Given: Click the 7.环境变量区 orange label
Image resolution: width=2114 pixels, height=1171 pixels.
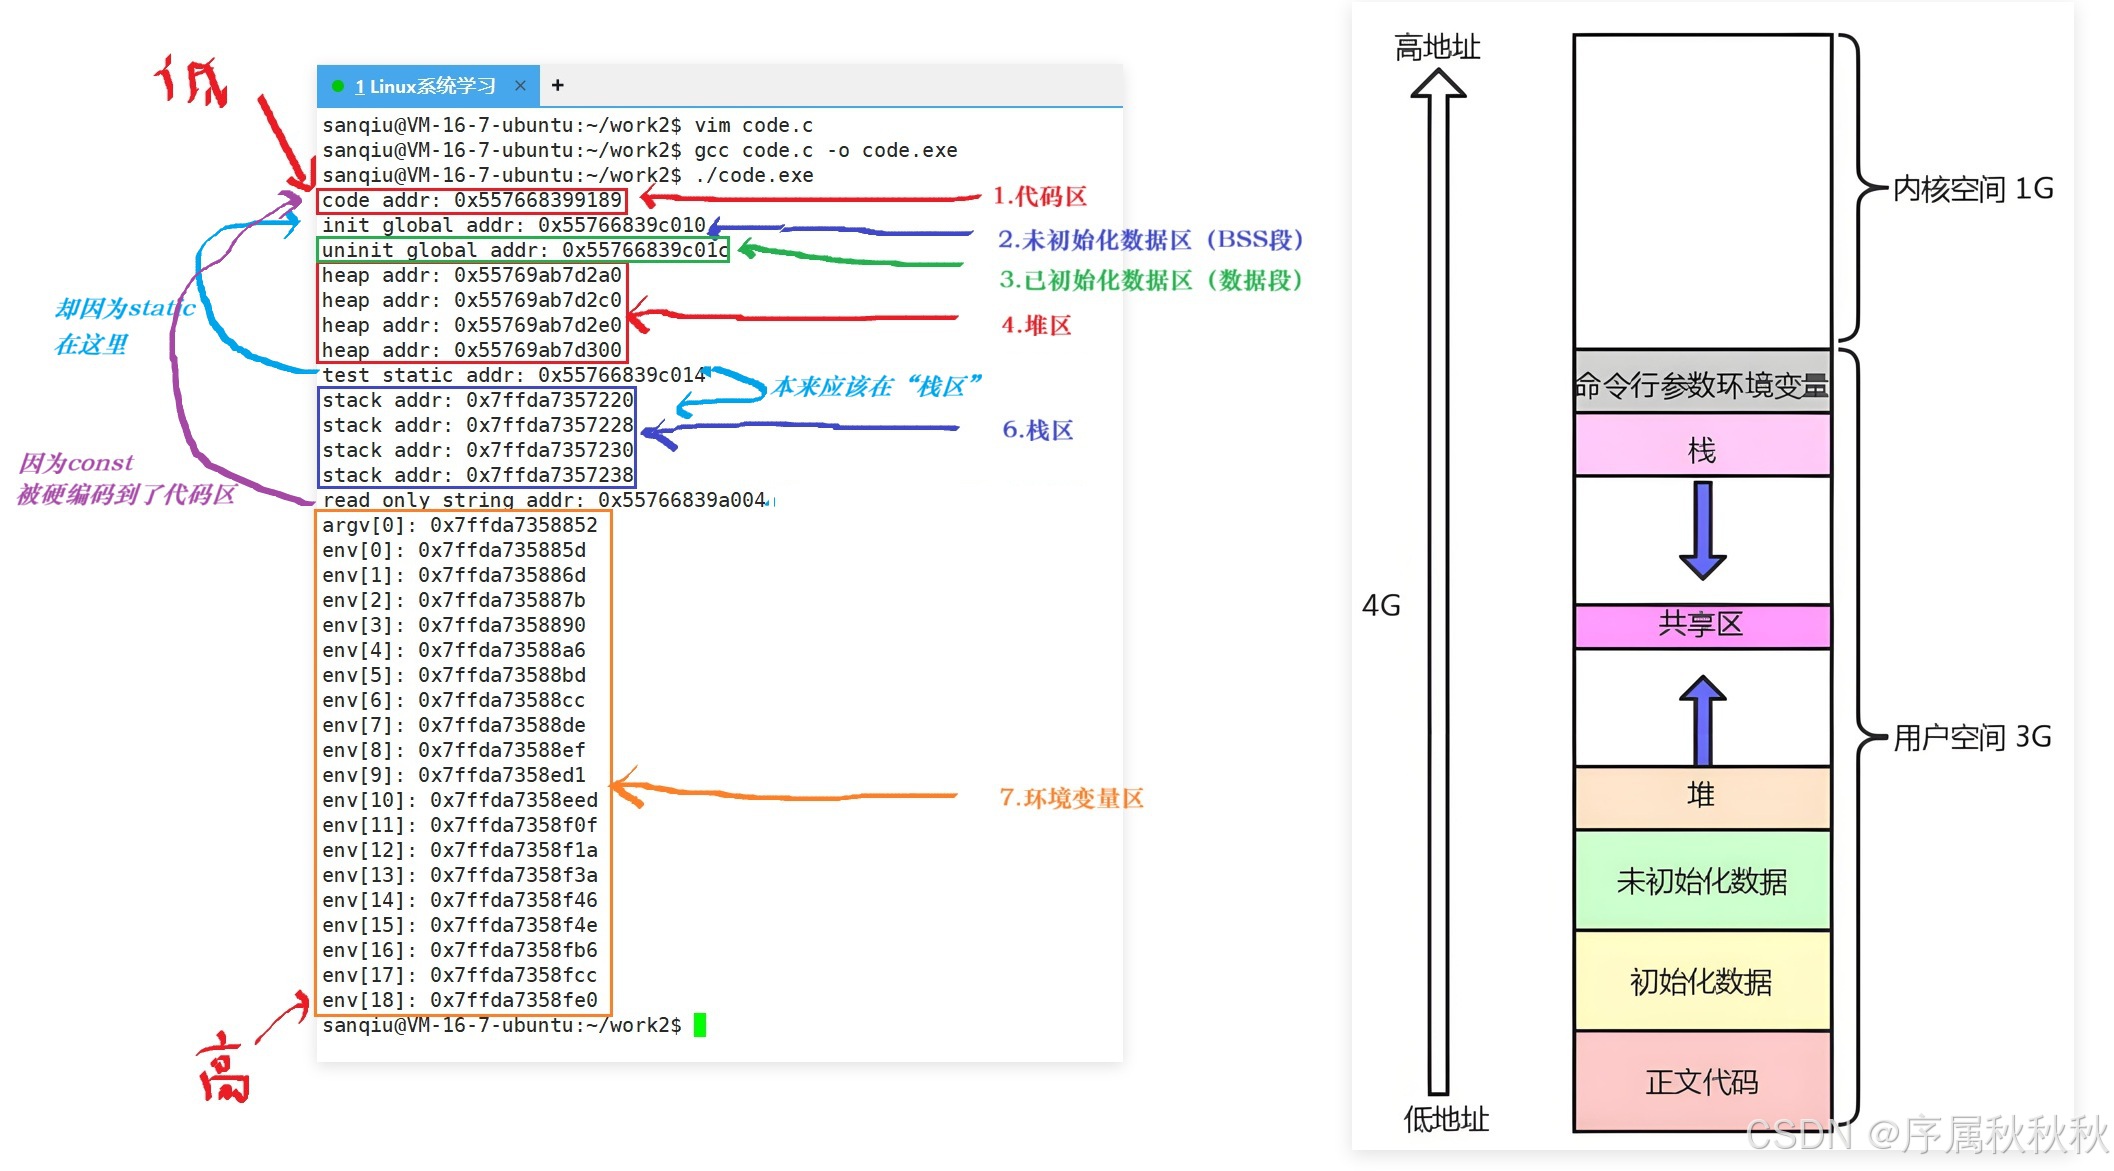Looking at the screenshot, I should pos(1071,798).
